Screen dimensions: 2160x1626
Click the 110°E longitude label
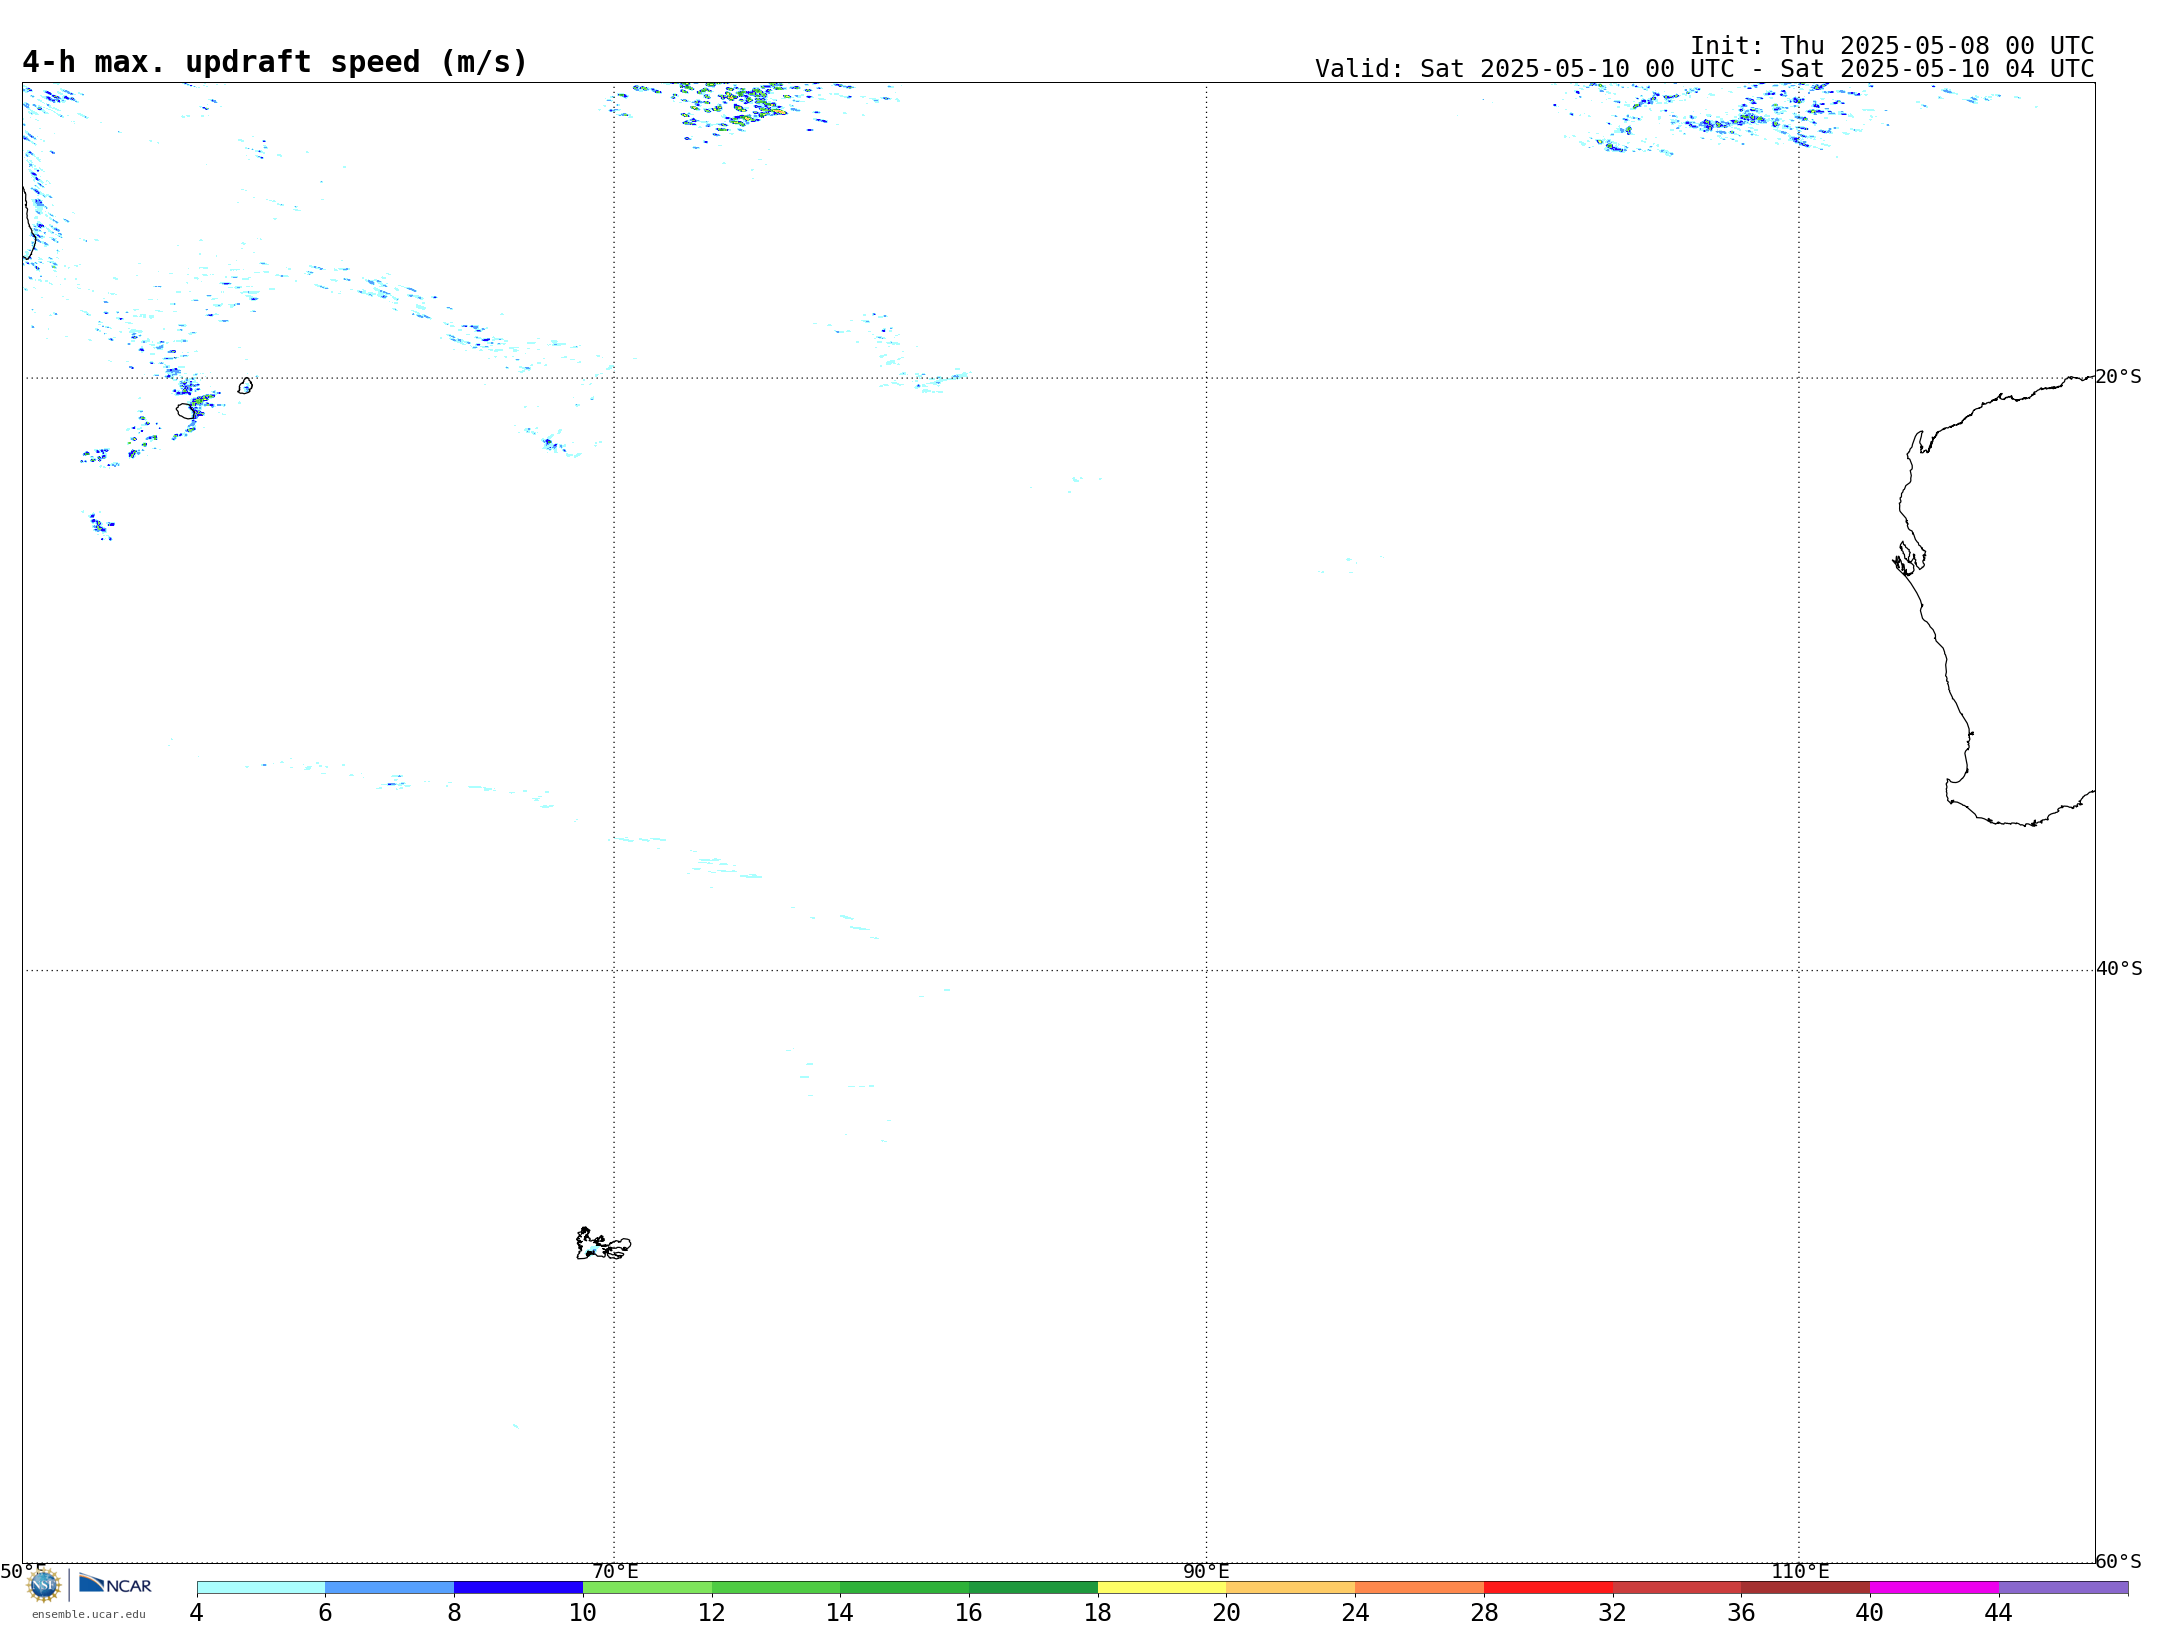point(1800,1571)
